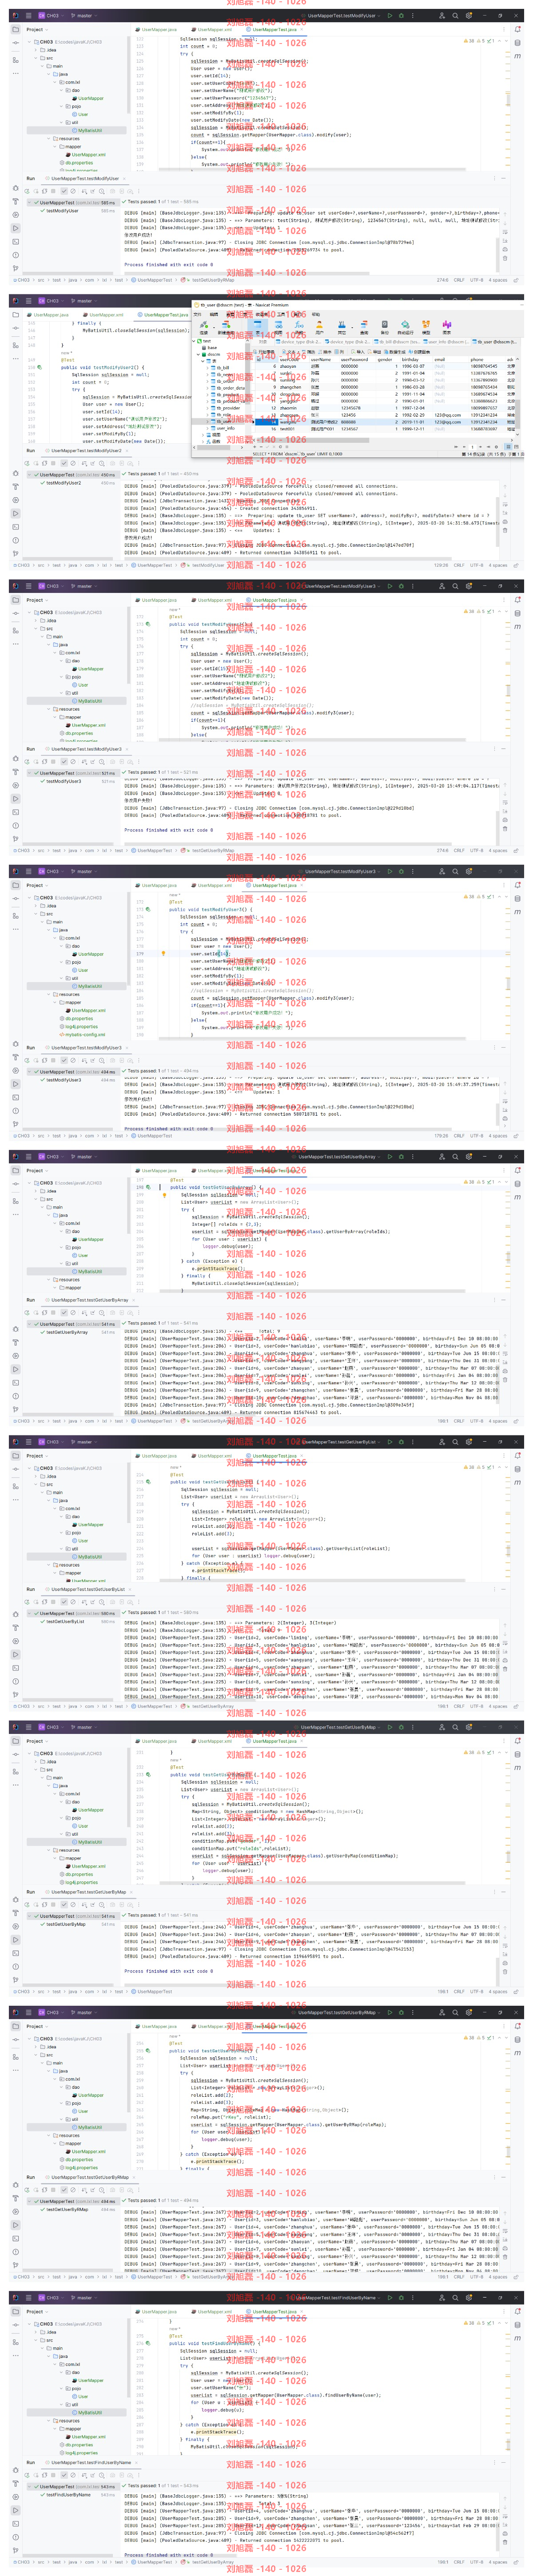Open Search Everywhere in testGetUserByArray window
This screenshot has height=2576, width=533.
coord(455,1156)
